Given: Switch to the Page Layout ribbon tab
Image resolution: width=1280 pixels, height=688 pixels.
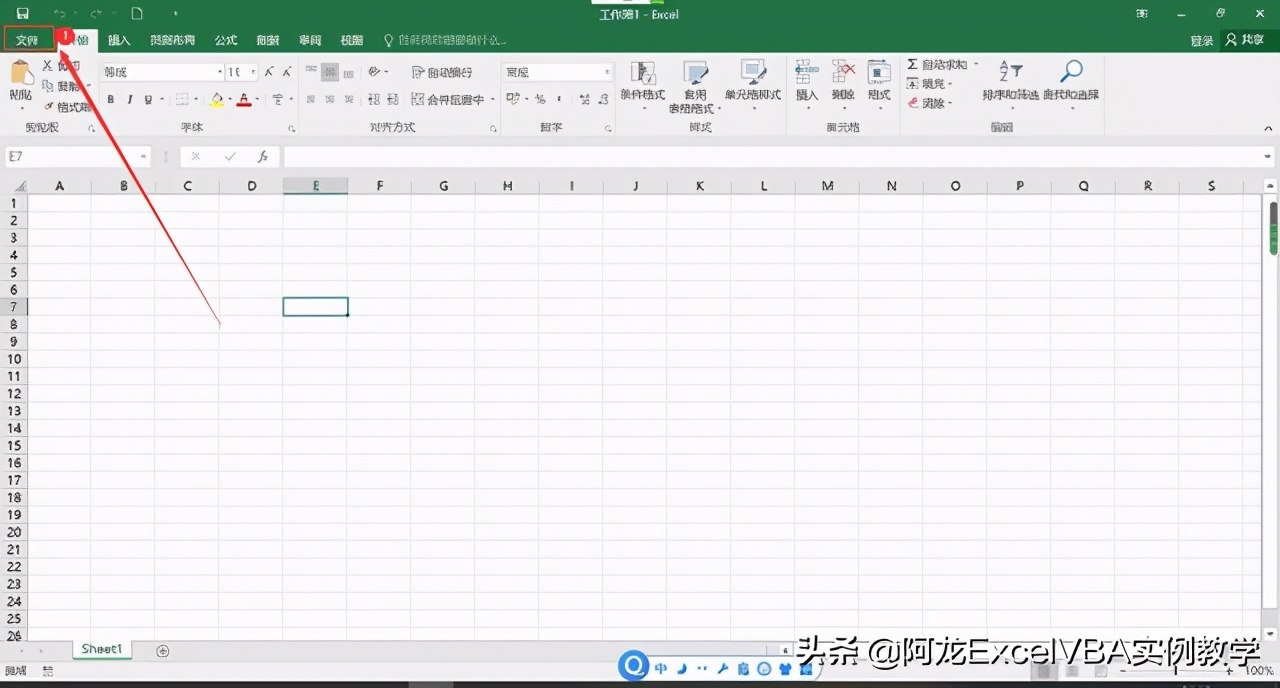Looking at the screenshot, I should tap(172, 40).
